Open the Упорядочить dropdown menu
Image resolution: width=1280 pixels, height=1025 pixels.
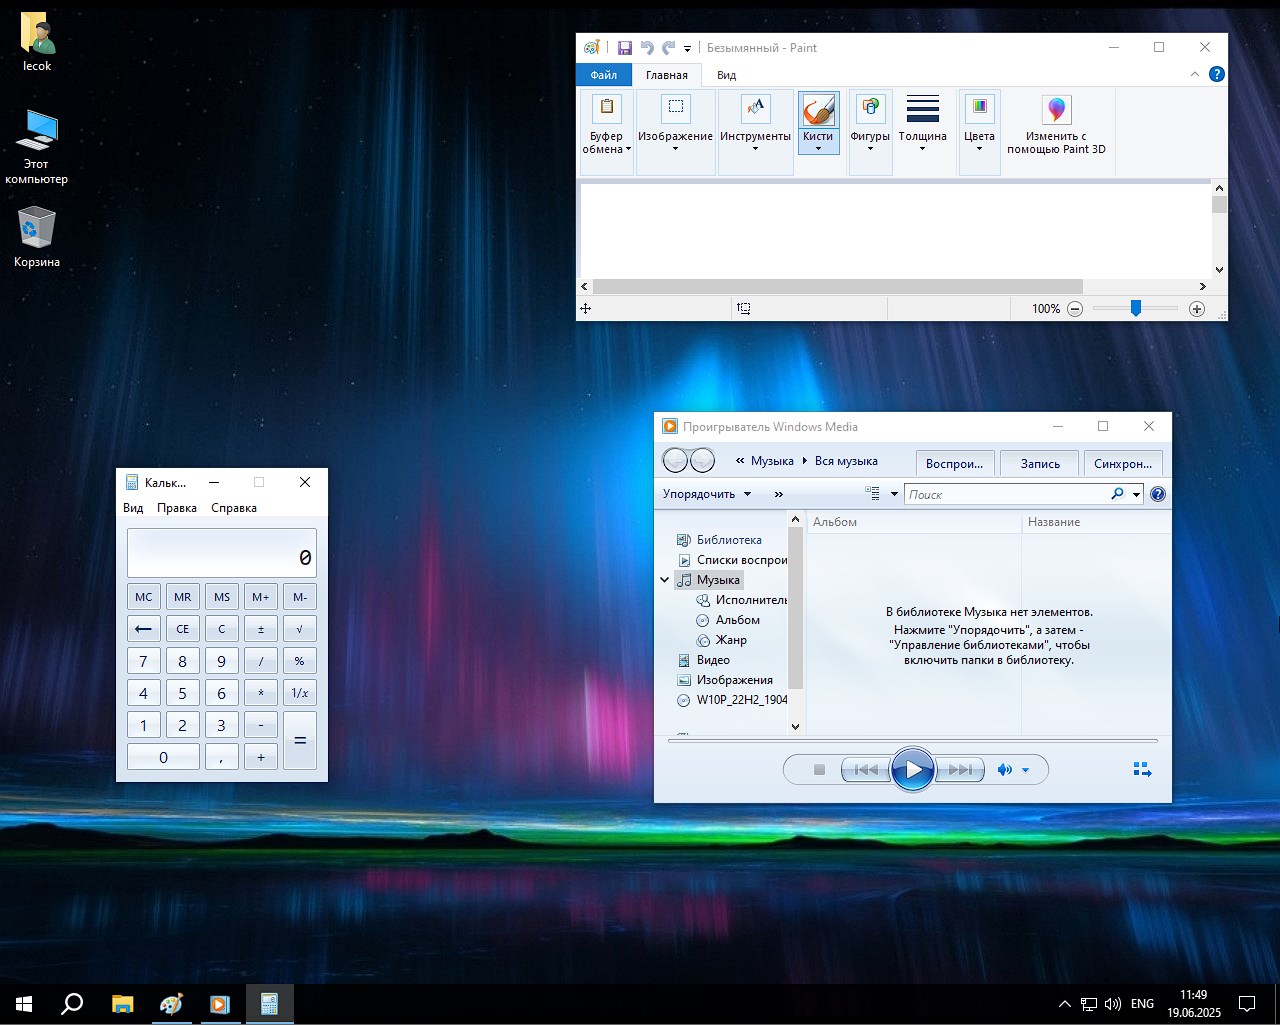(x=706, y=494)
